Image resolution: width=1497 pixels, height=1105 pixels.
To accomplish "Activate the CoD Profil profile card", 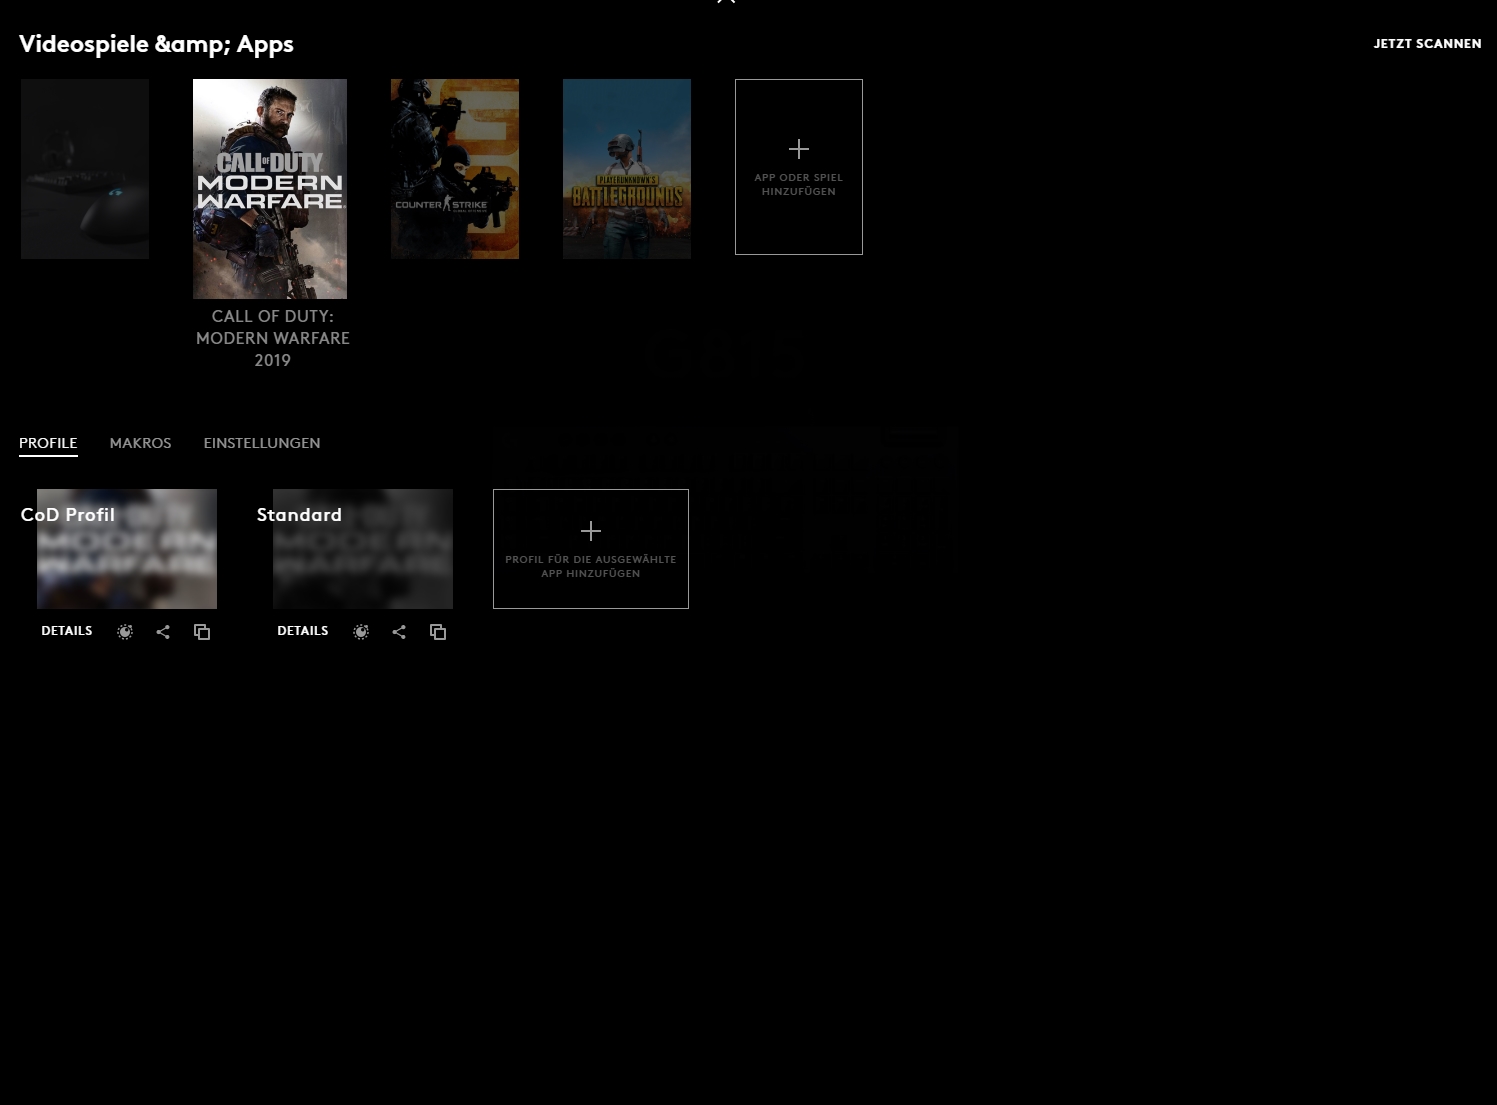I will 127,549.
